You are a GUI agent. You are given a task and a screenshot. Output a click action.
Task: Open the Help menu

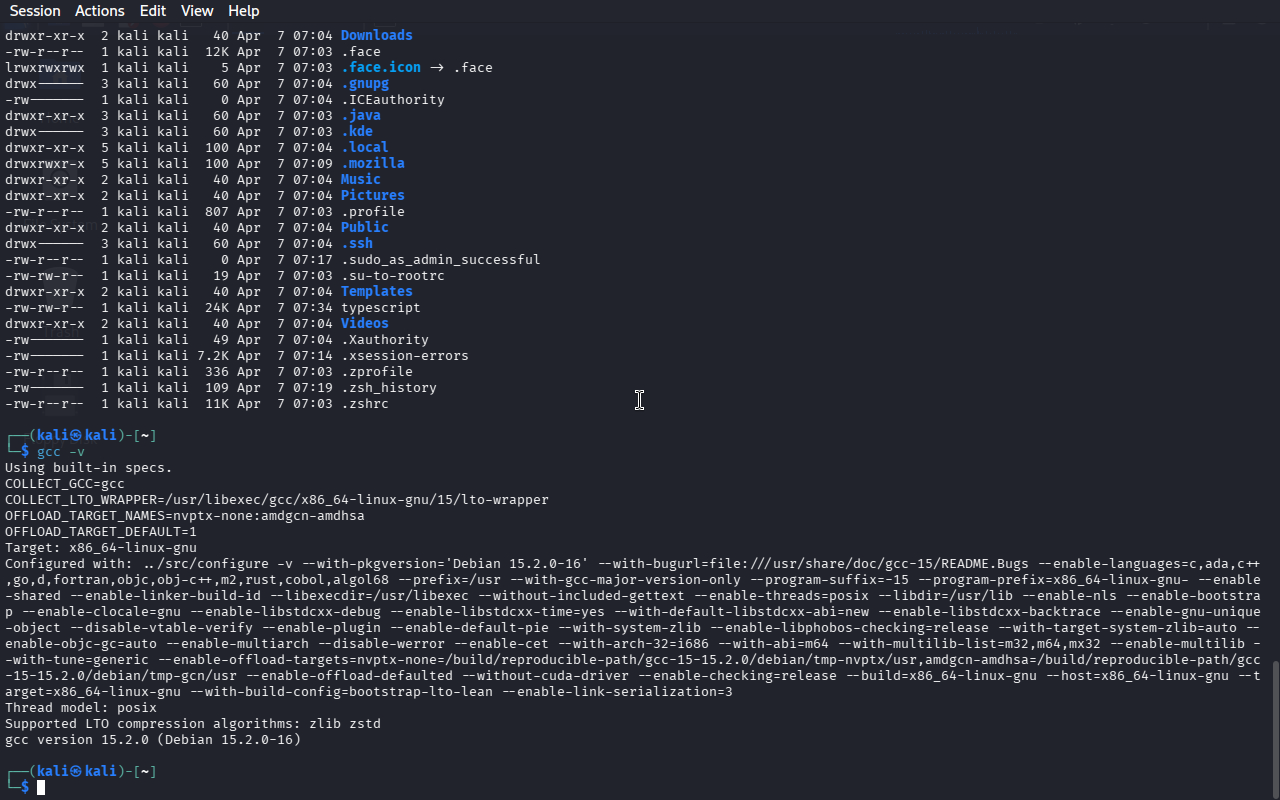pyautogui.click(x=244, y=11)
